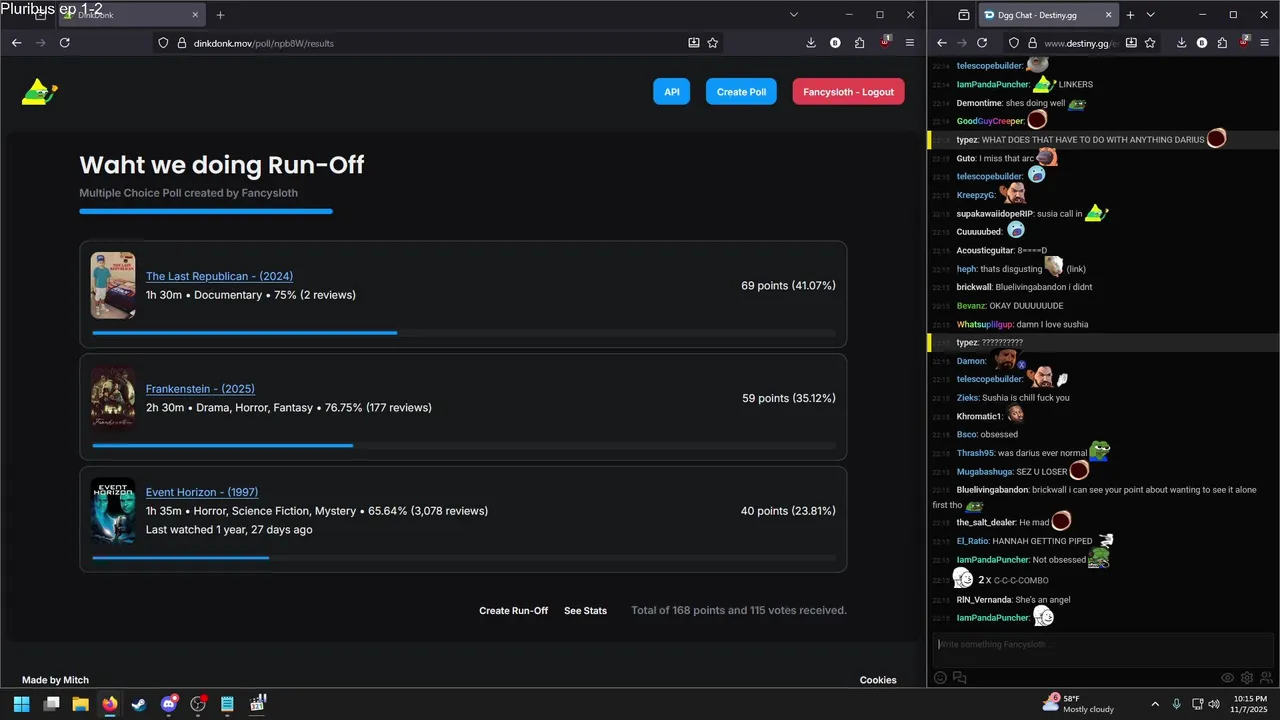
Task: Click the Create Run-Off link
Action: tap(513, 610)
